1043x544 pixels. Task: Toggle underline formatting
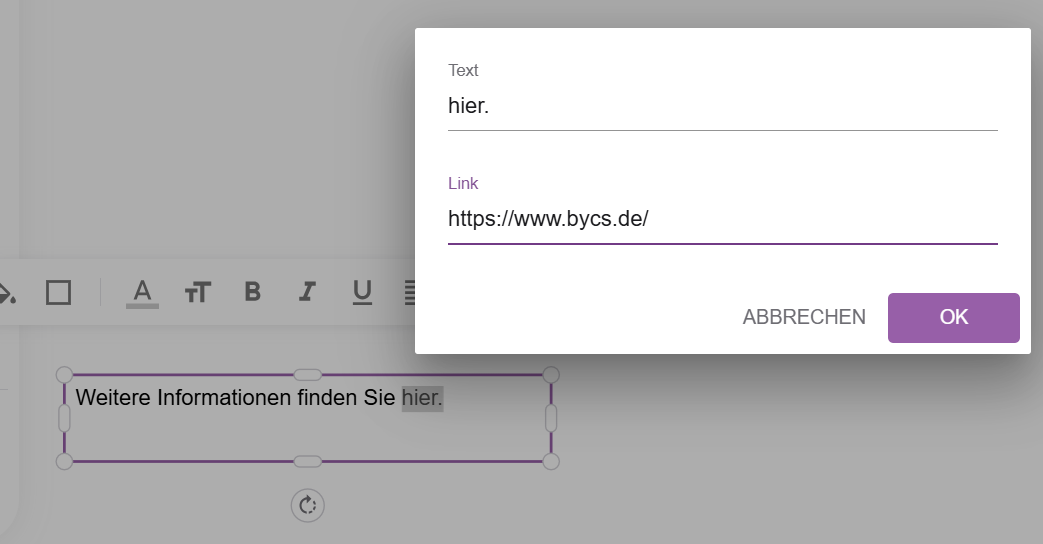click(x=362, y=293)
